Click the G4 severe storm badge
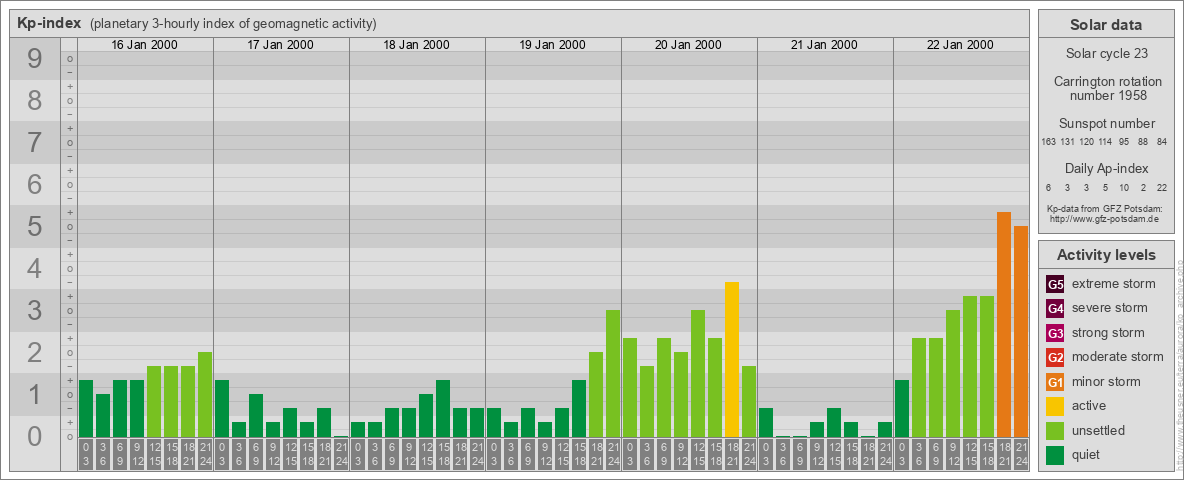 (1056, 309)
